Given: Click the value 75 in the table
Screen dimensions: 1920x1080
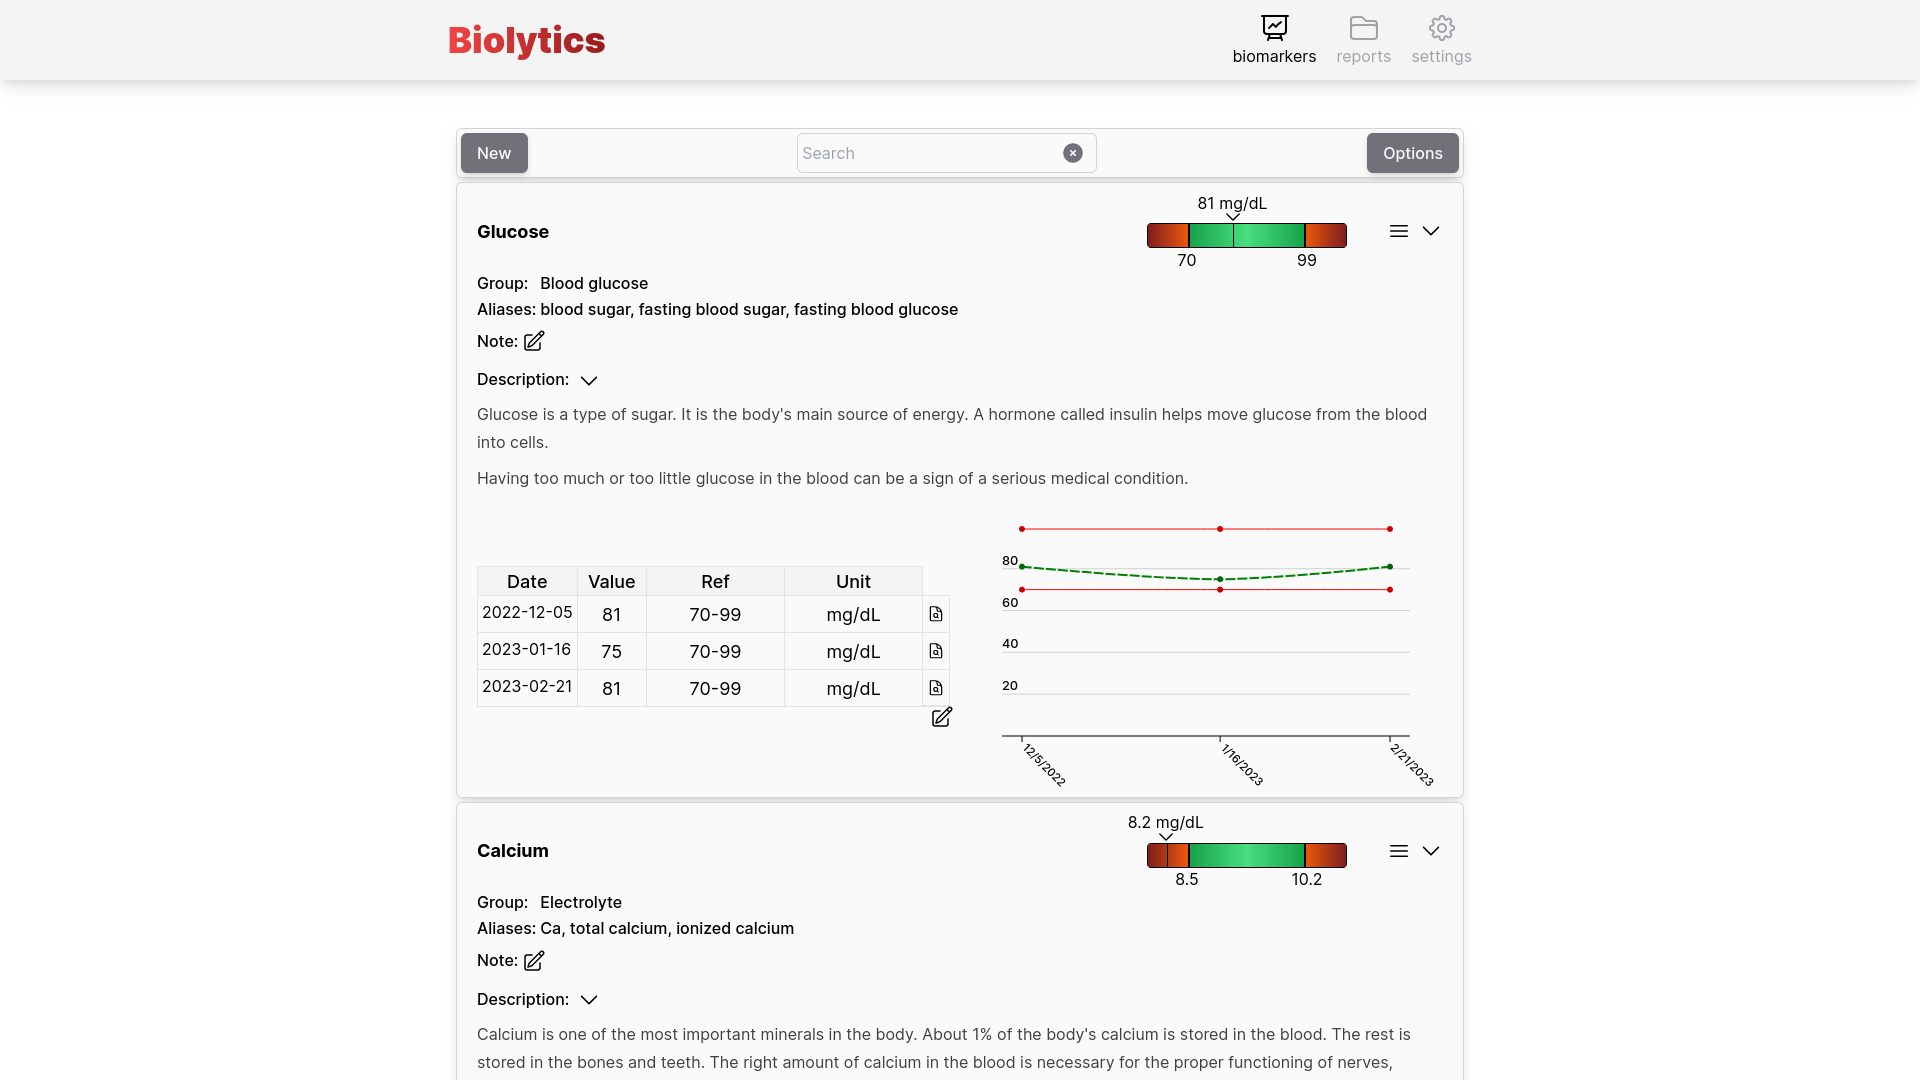Looking at the screenshot, I should pos(611,651).
